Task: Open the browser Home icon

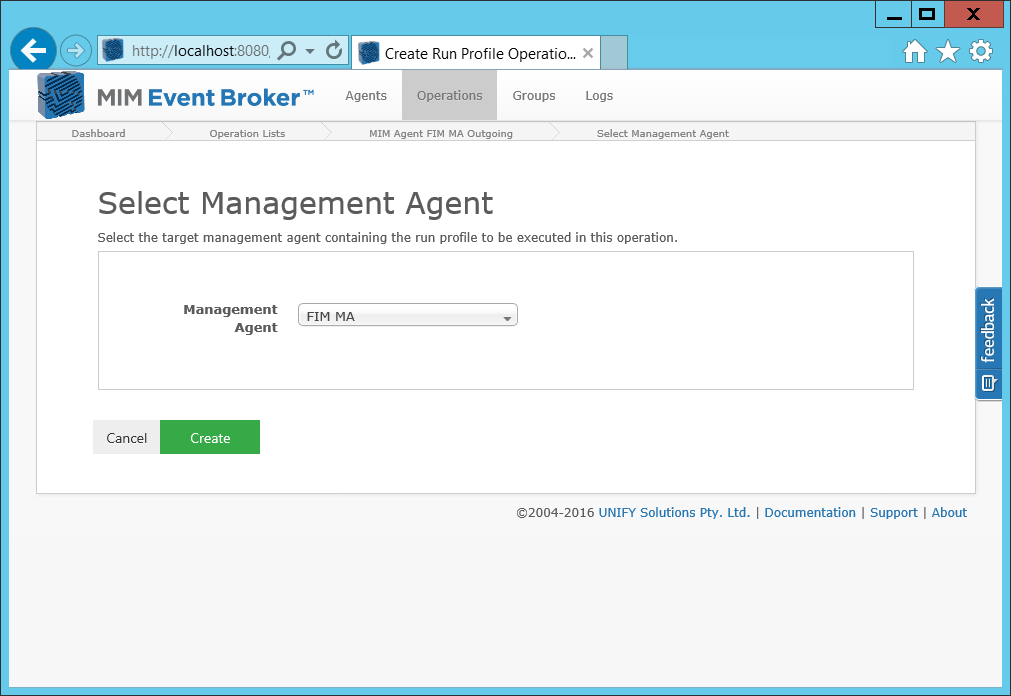Action: point(914,51)
